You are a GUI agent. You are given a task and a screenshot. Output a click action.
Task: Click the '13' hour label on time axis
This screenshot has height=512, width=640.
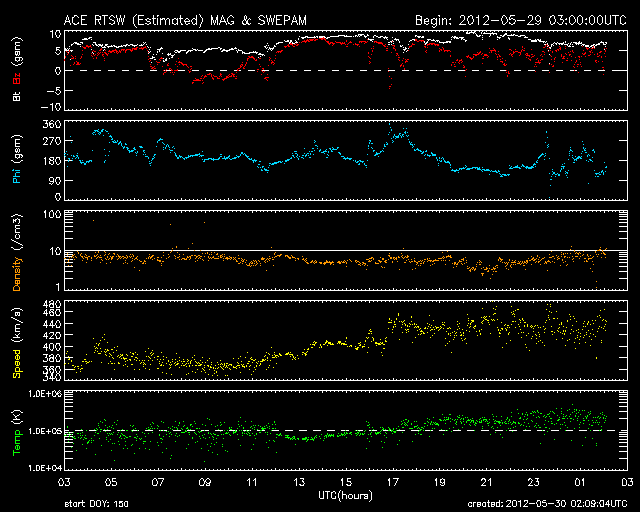pyautogui.click(x=299, y=483)
